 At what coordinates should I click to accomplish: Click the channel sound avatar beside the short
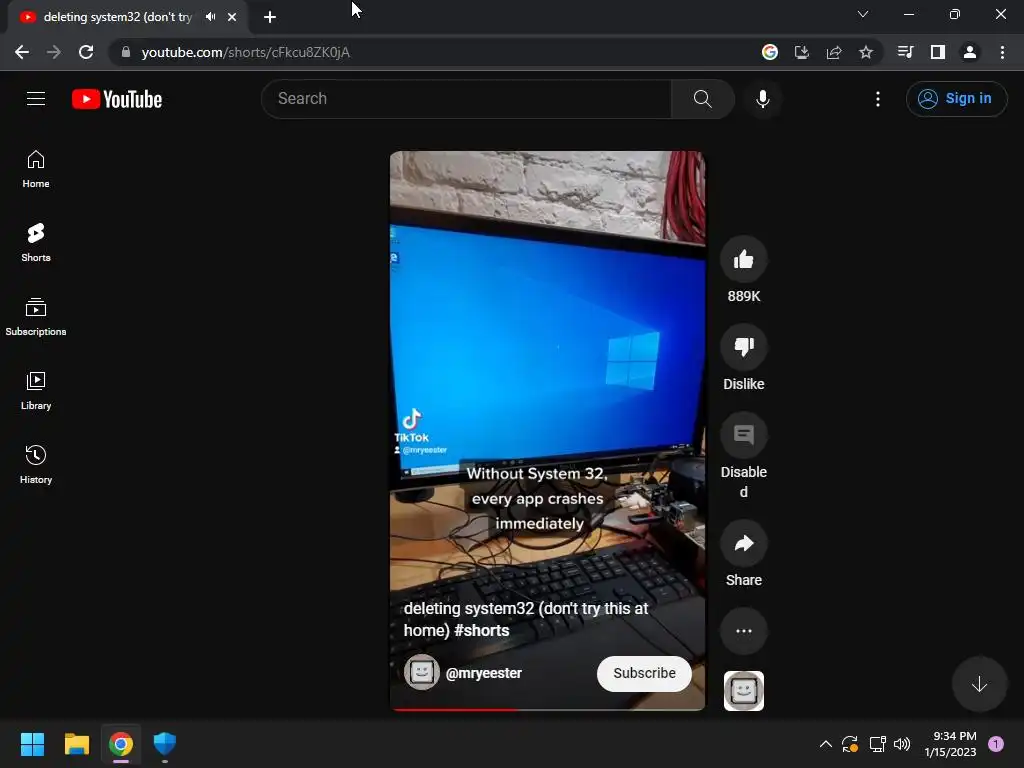[x=743, y=691]
